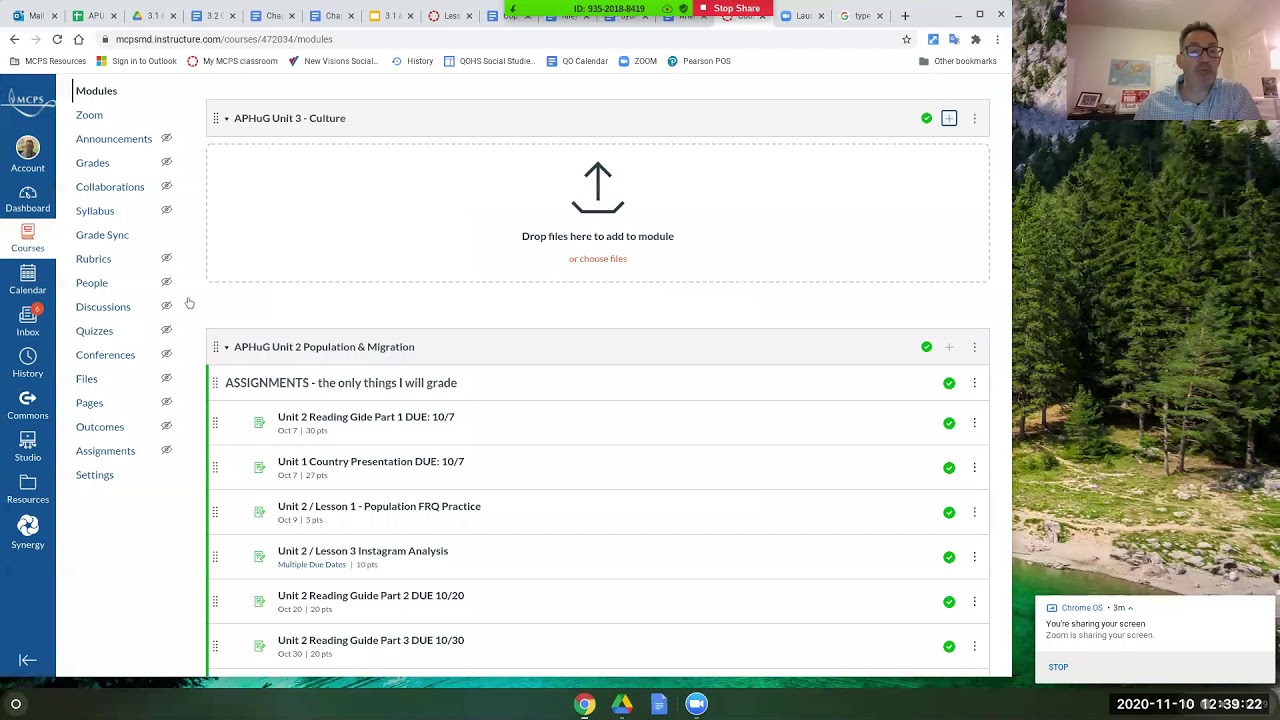Image resolution: width=1280 pixels, height=720 pixels.
Task: Go to the Canvas Dashboard
Action: (x=28, y=199)
